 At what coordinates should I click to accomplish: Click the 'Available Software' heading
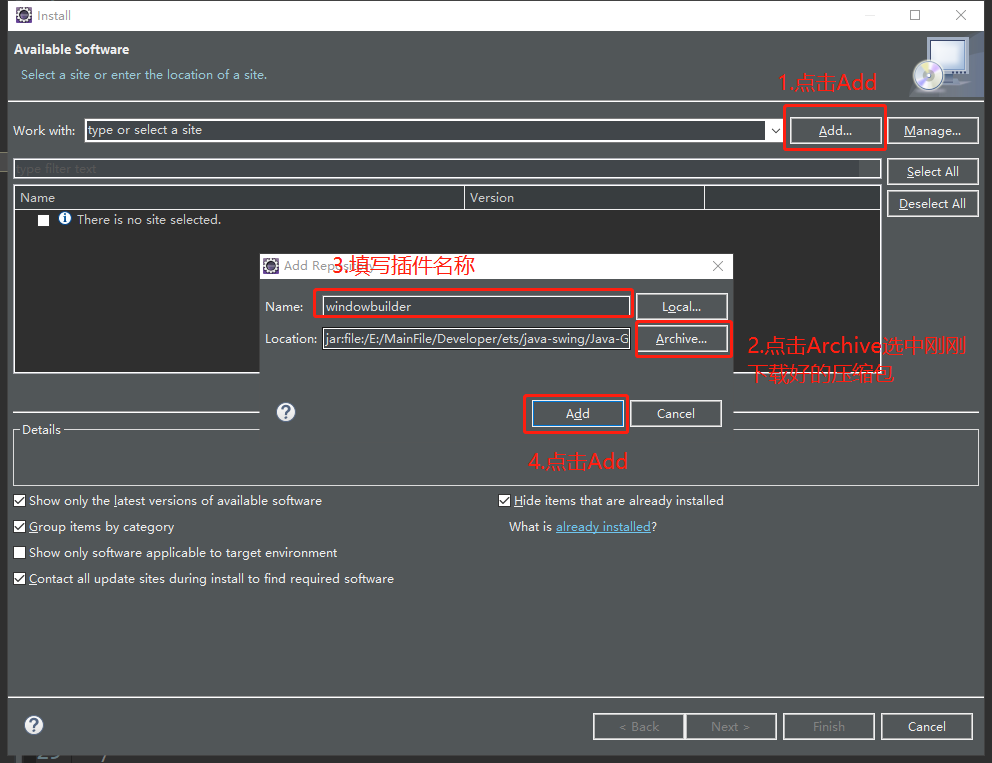pos(71,49)
